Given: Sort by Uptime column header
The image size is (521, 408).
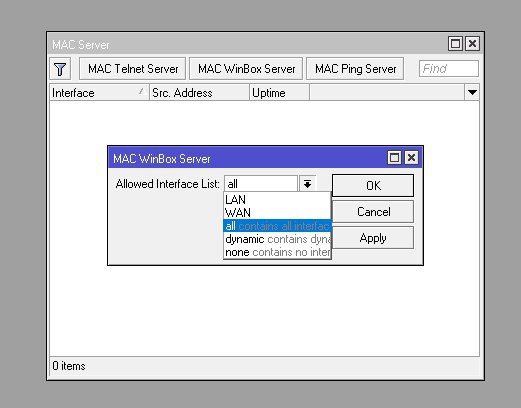Looking at the screenshot, I should click(279, 93).
